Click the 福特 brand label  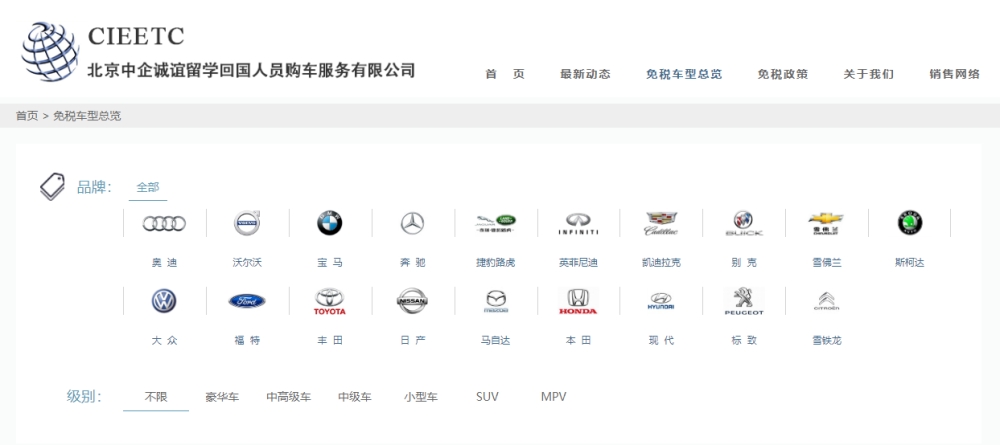247,340
